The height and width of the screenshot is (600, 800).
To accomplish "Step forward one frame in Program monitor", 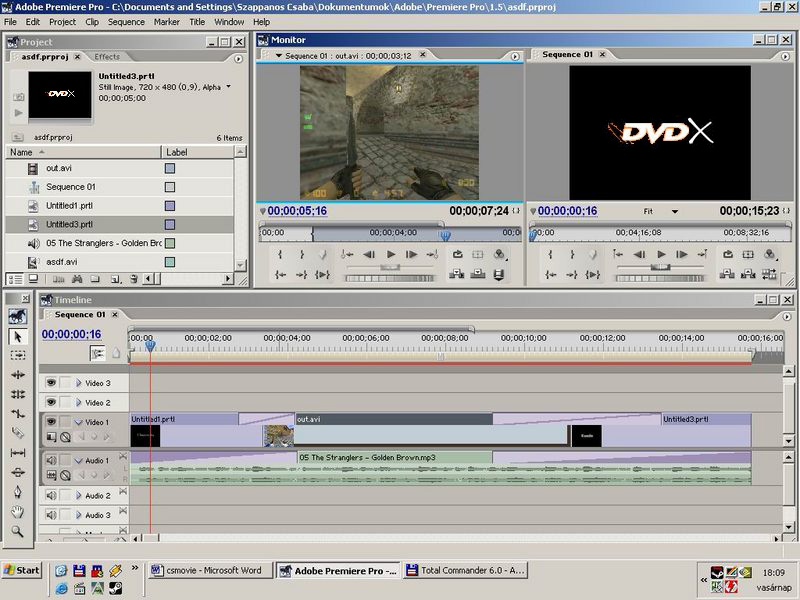I will click(x=682, y=254).
